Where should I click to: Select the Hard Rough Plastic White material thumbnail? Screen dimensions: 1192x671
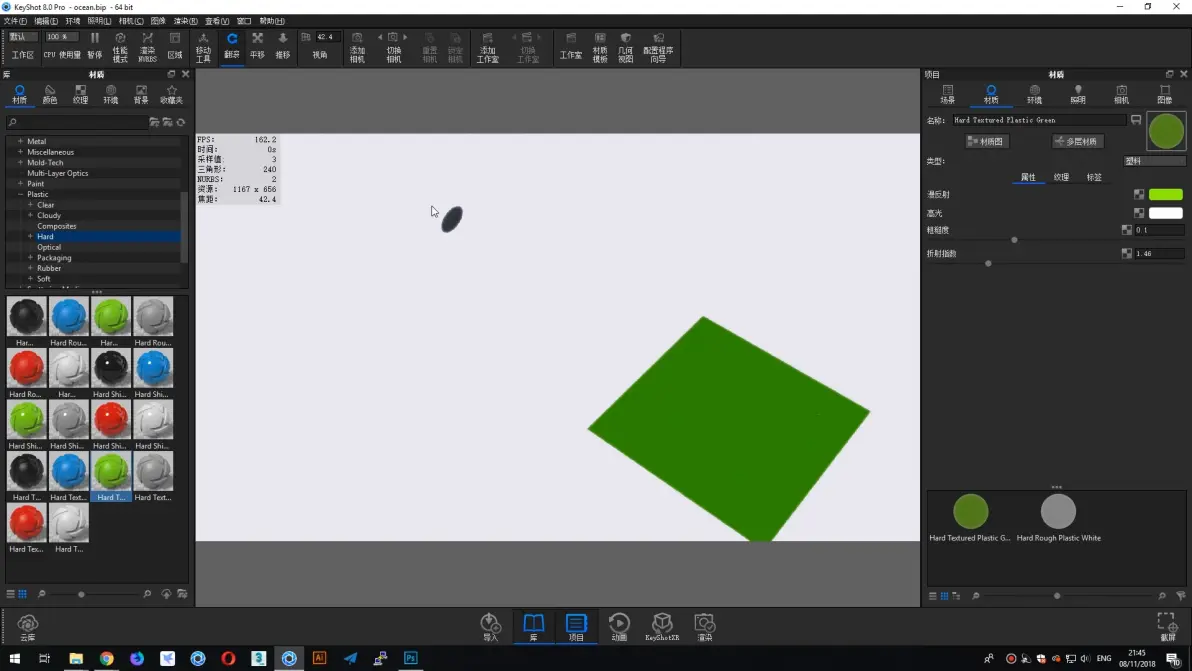click(1057, 511)
